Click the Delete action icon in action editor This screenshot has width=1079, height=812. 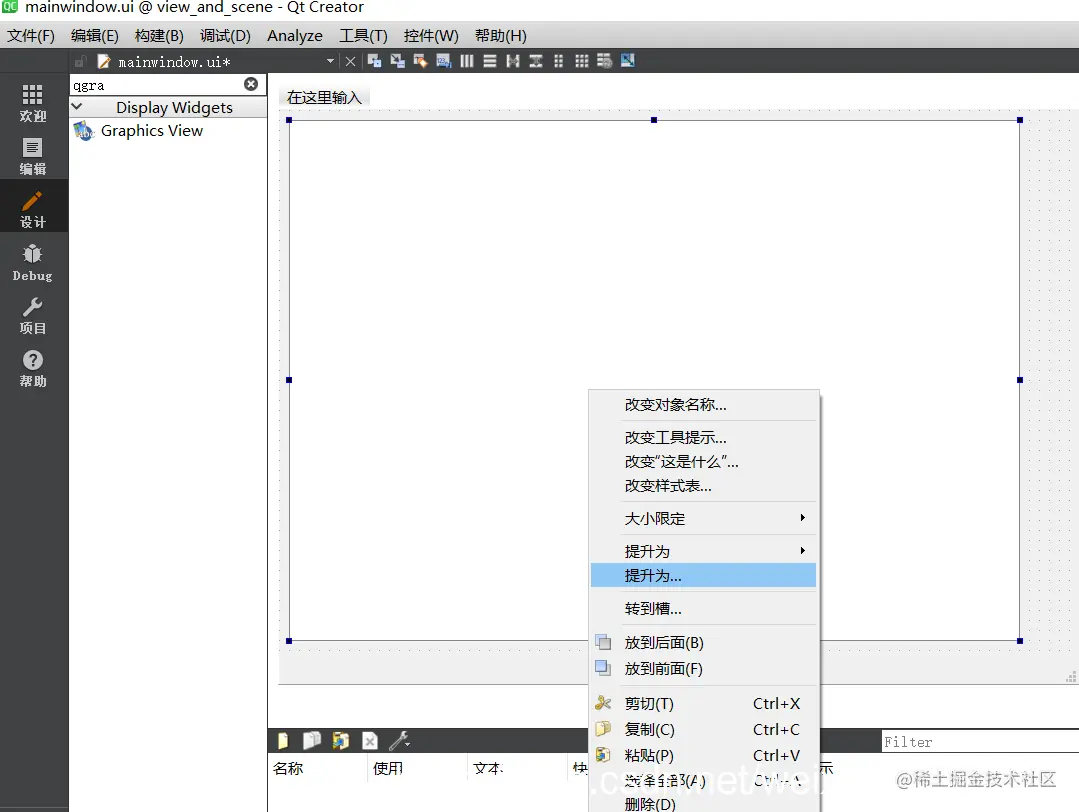(370, 740)
